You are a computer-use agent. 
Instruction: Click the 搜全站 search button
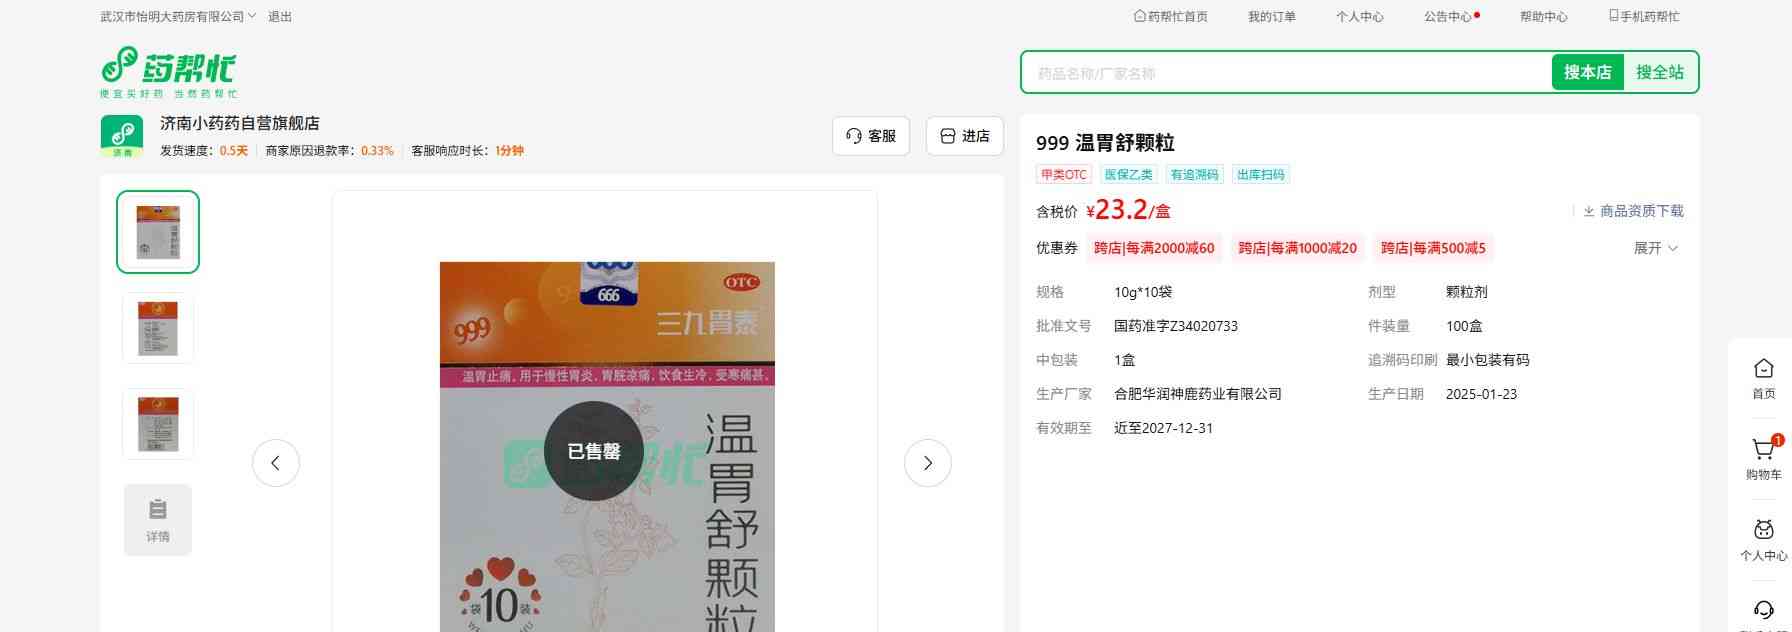point(1659,73)
